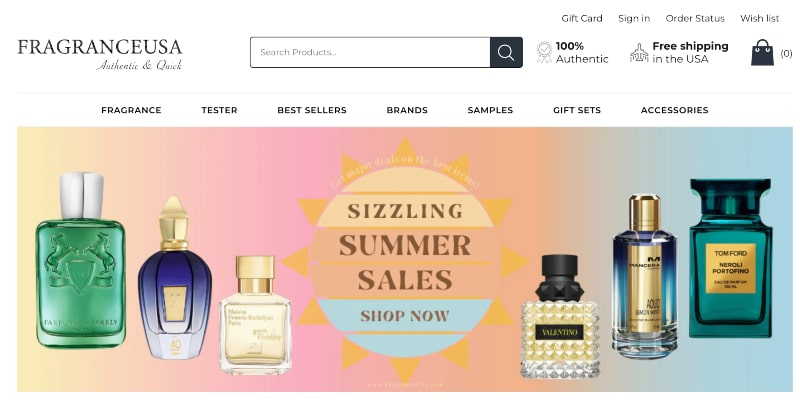
Task: Open the Tester menu item
Action: [x=219, y=110]
